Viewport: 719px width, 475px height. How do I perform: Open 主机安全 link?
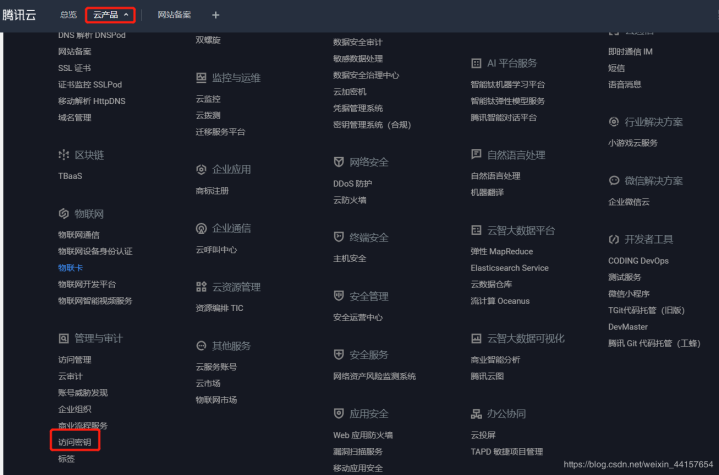pos(350,259)
